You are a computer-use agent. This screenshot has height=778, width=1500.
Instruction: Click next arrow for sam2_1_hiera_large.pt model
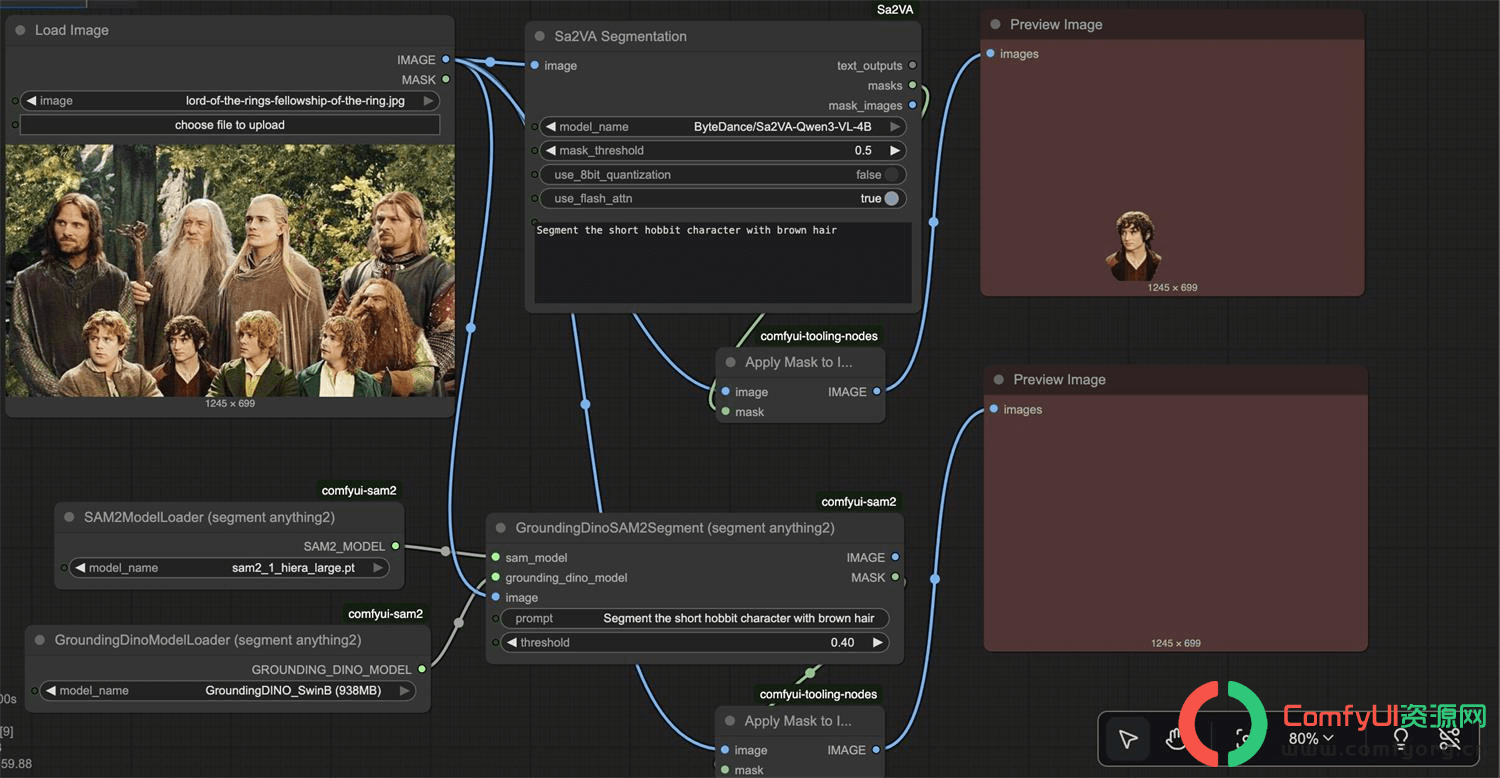[378, 568]
